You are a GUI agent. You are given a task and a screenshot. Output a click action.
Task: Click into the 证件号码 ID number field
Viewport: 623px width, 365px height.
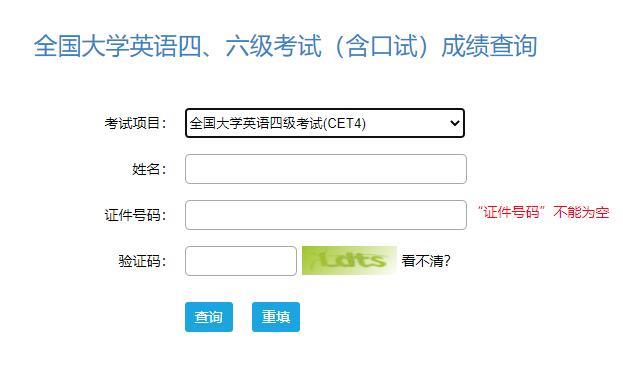click(x=326, y=215)
